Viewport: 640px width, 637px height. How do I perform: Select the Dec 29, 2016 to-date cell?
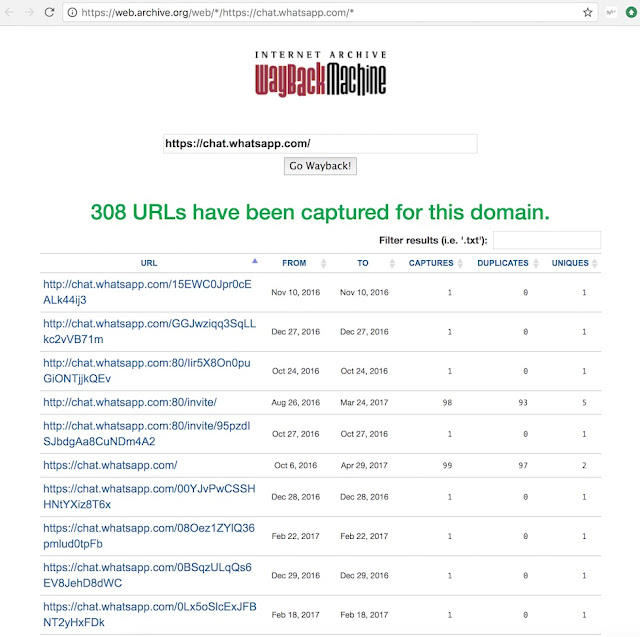coord(364,575)
